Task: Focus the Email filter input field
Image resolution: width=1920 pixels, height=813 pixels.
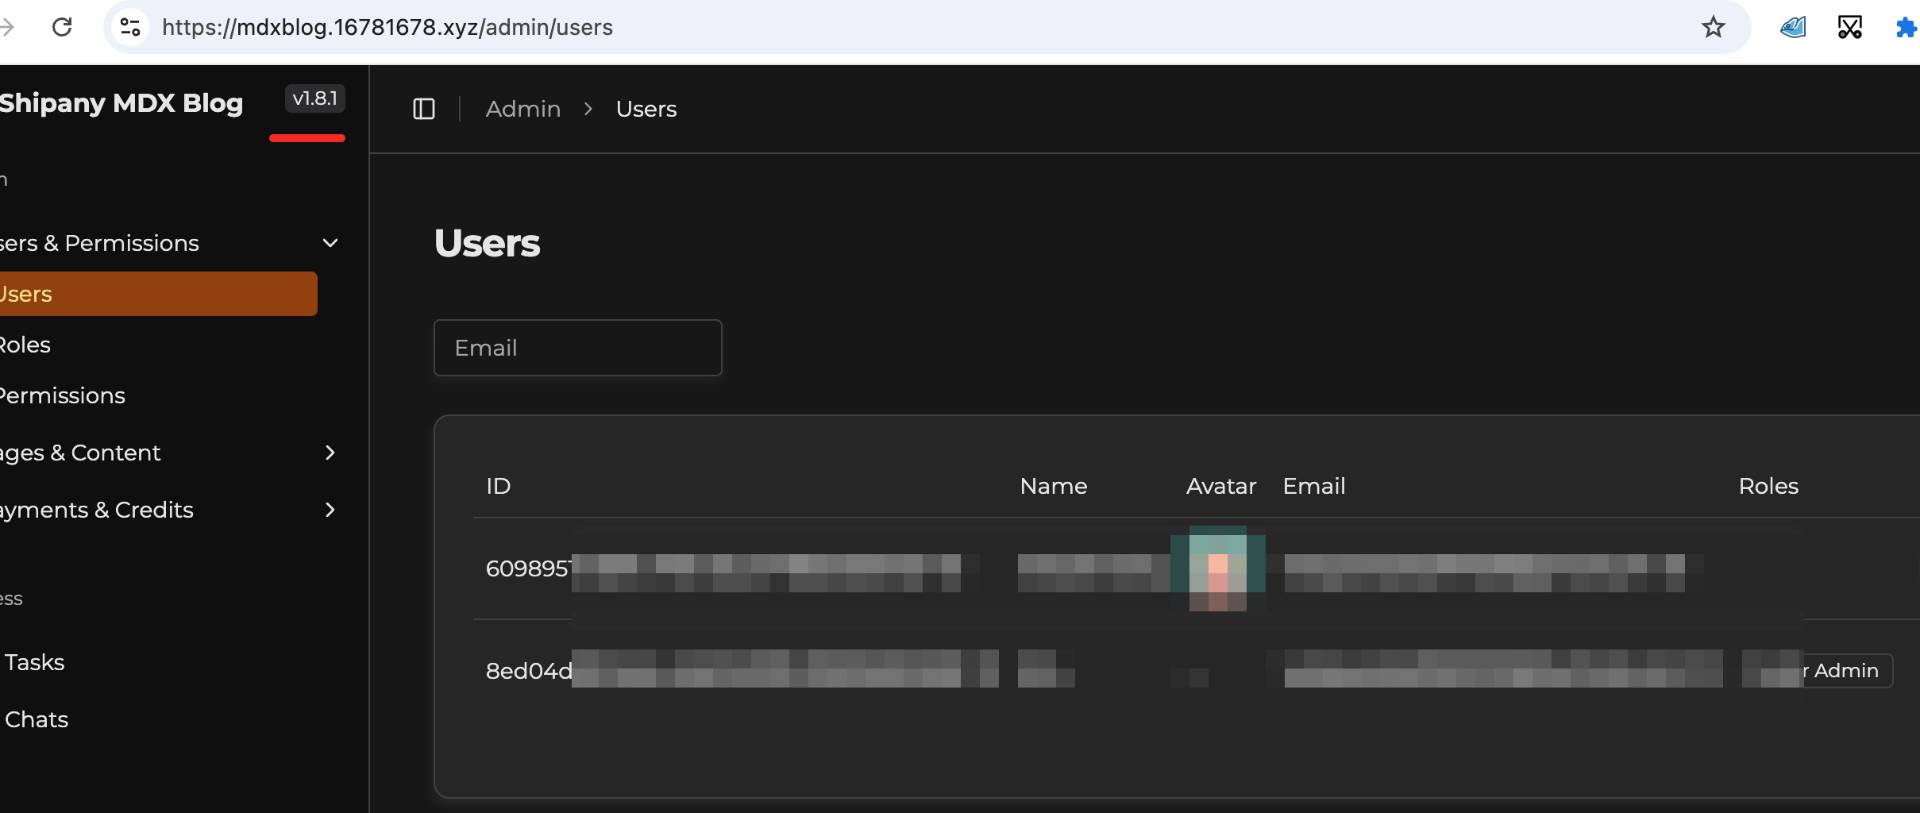Action: (578, 348)
